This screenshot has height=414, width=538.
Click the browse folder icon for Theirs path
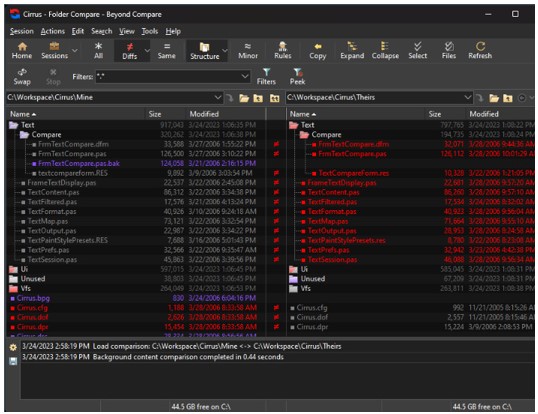pyautogui.click(x=494, y=98)
